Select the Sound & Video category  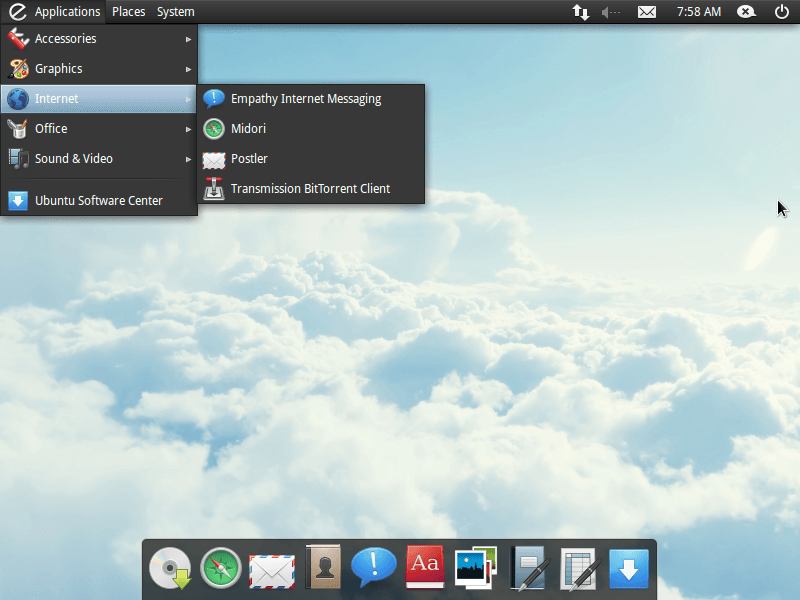click(x=99, y=159)
